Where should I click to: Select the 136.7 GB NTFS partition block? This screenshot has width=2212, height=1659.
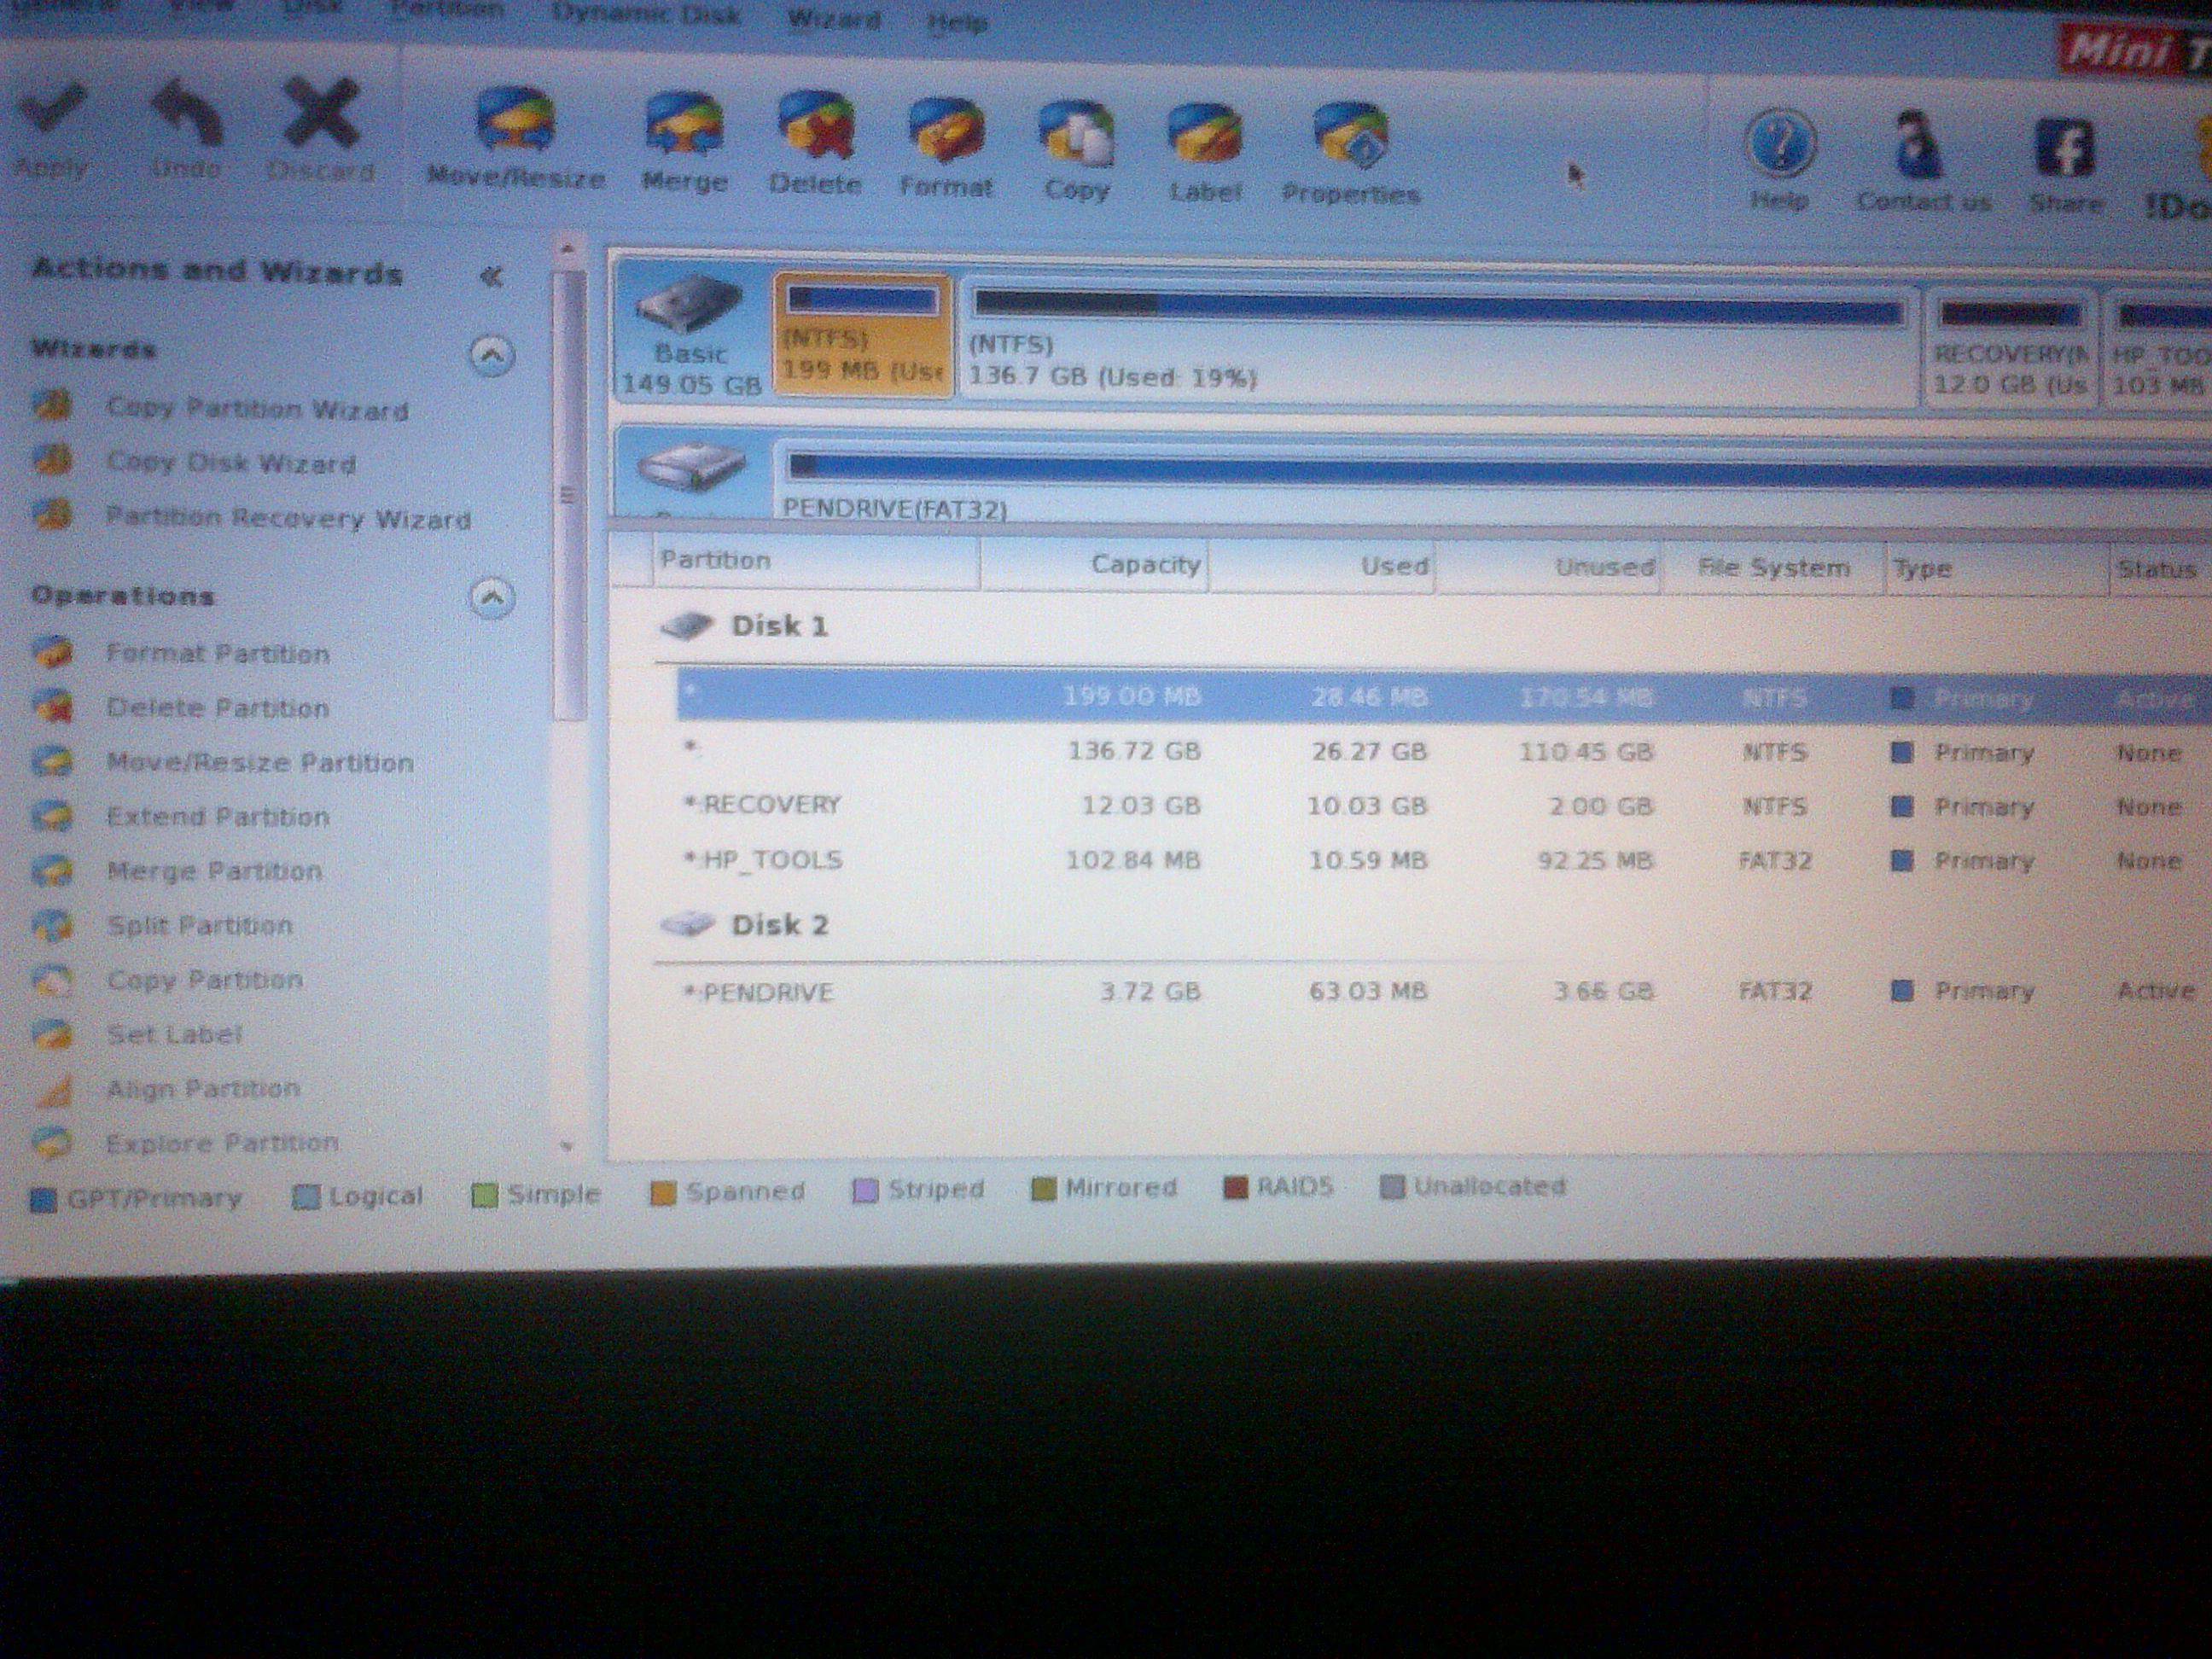1438,341
